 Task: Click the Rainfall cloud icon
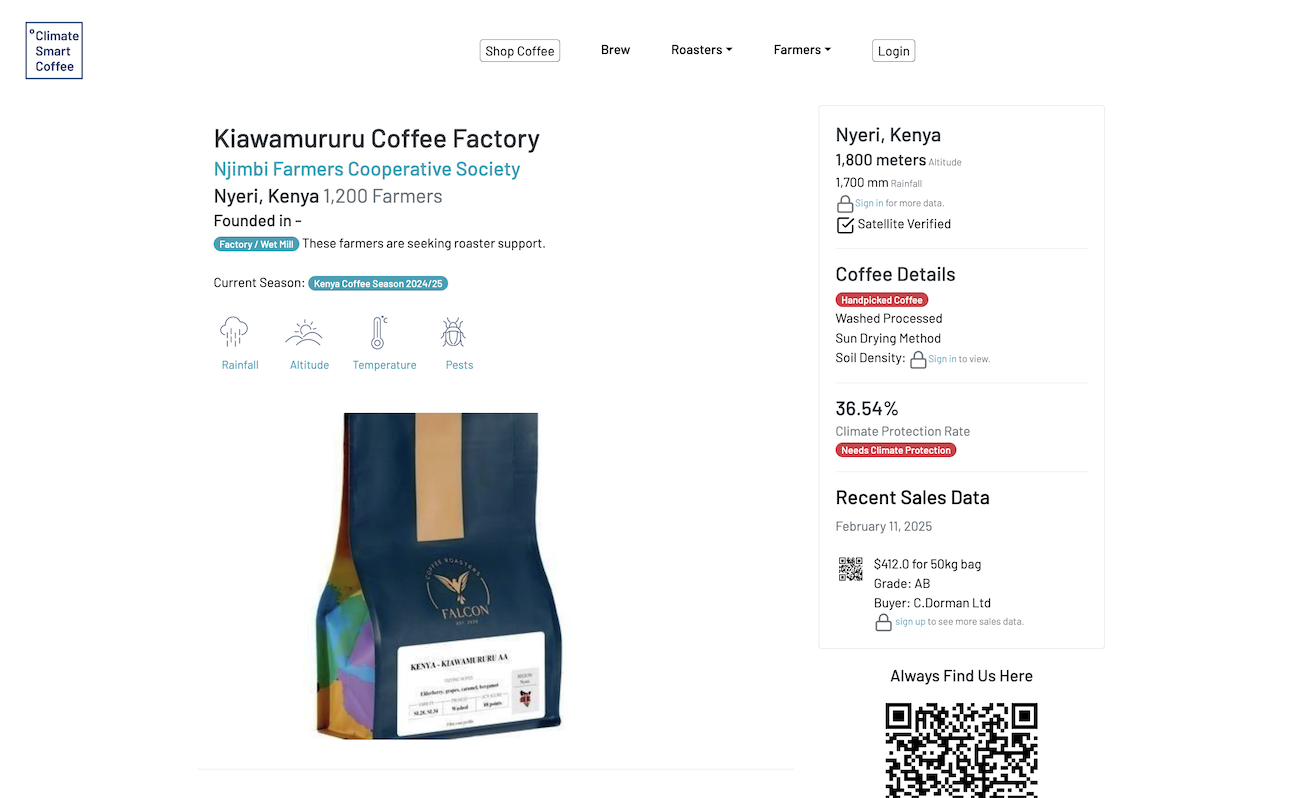234,332
